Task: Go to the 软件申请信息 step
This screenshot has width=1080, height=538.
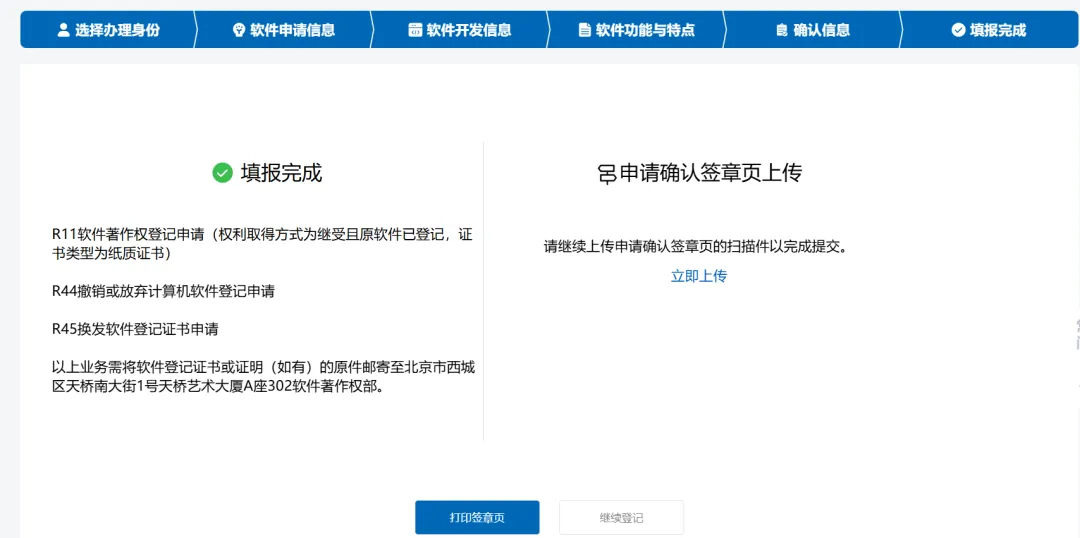Action: [284, 30]
